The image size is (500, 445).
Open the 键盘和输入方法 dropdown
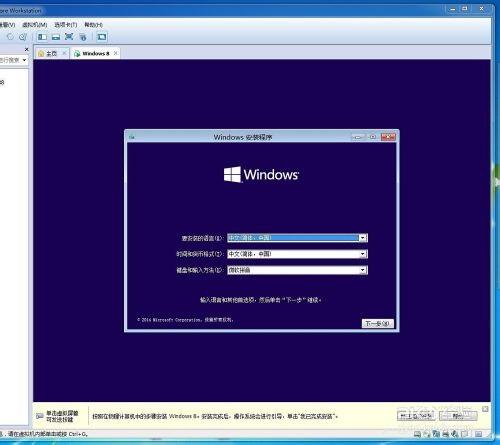(x=297, y=270)
